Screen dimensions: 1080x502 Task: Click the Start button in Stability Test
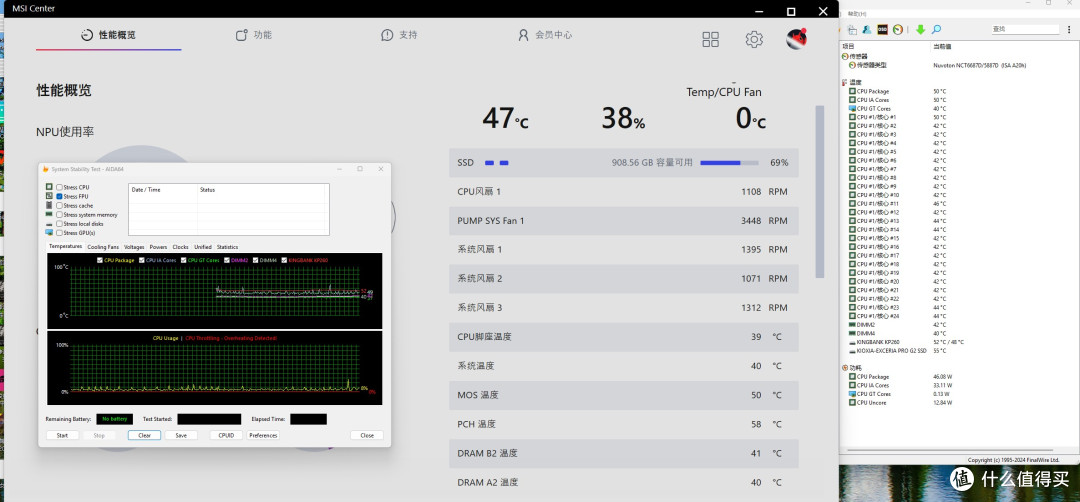(62, 435)
